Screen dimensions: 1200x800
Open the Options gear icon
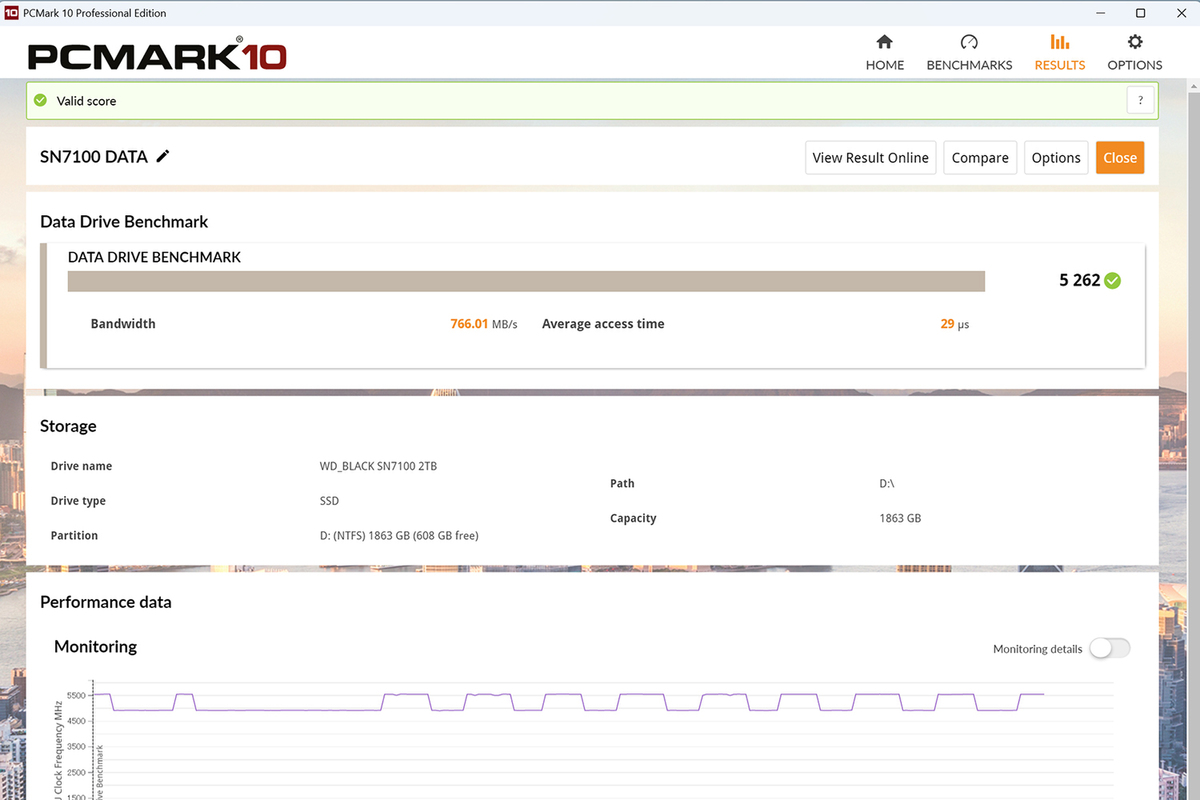click(1134, 42)
